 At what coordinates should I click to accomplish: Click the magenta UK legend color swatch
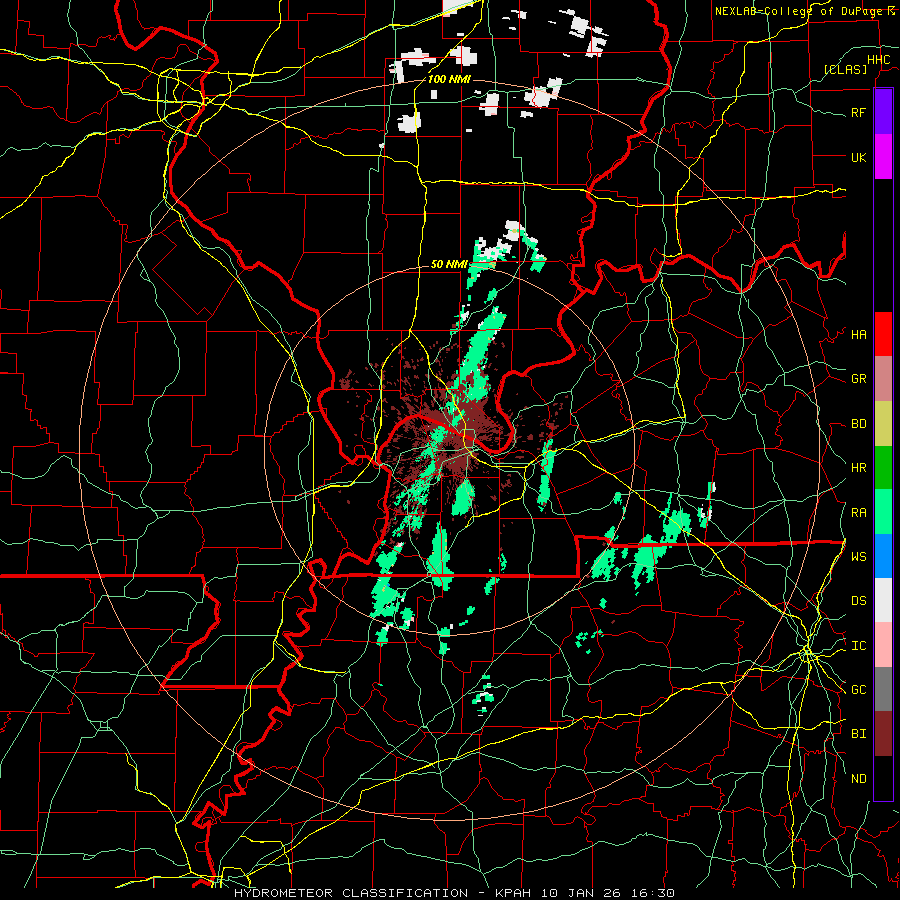coord(883,157)
